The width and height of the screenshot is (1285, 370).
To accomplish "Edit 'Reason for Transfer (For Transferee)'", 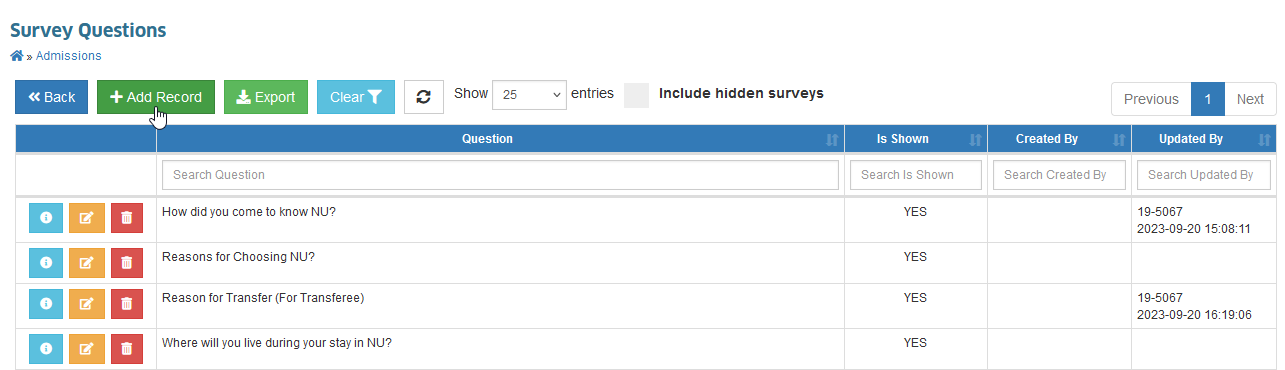I will point(86,304).
